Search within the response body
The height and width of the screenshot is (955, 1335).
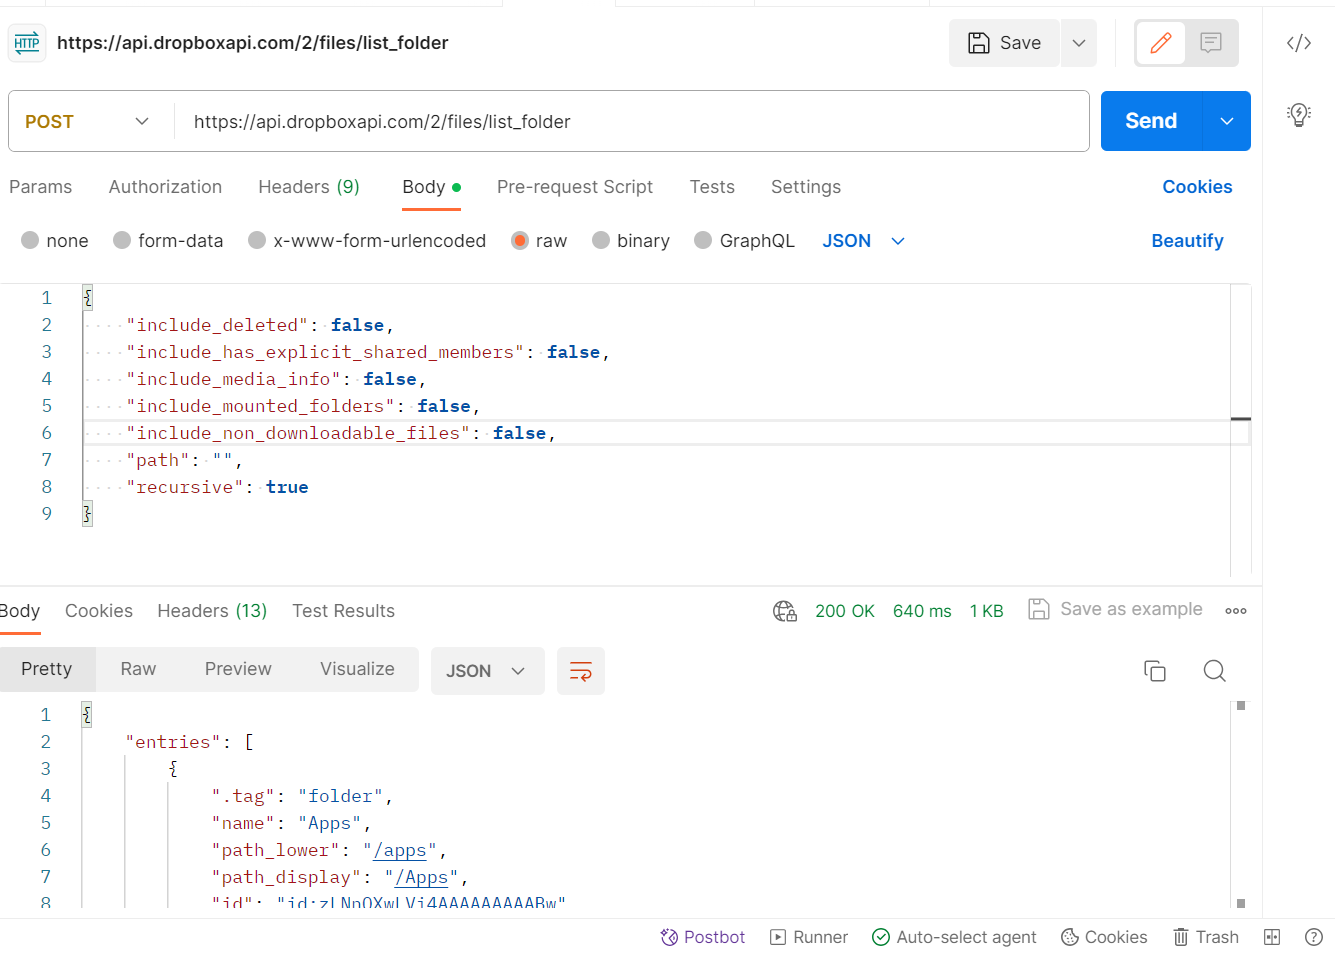click(x=1215, y=671)
